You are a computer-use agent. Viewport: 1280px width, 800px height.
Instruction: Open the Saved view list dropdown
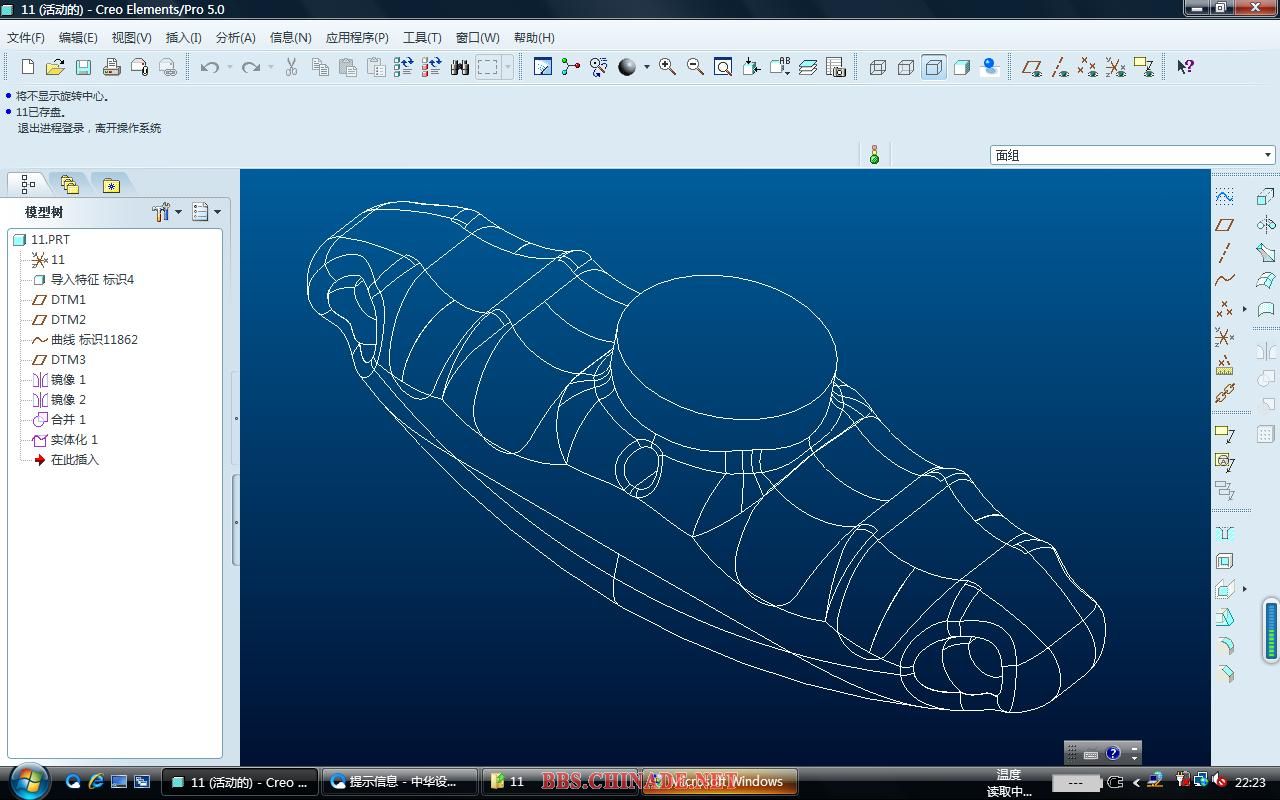coord(779,67)
